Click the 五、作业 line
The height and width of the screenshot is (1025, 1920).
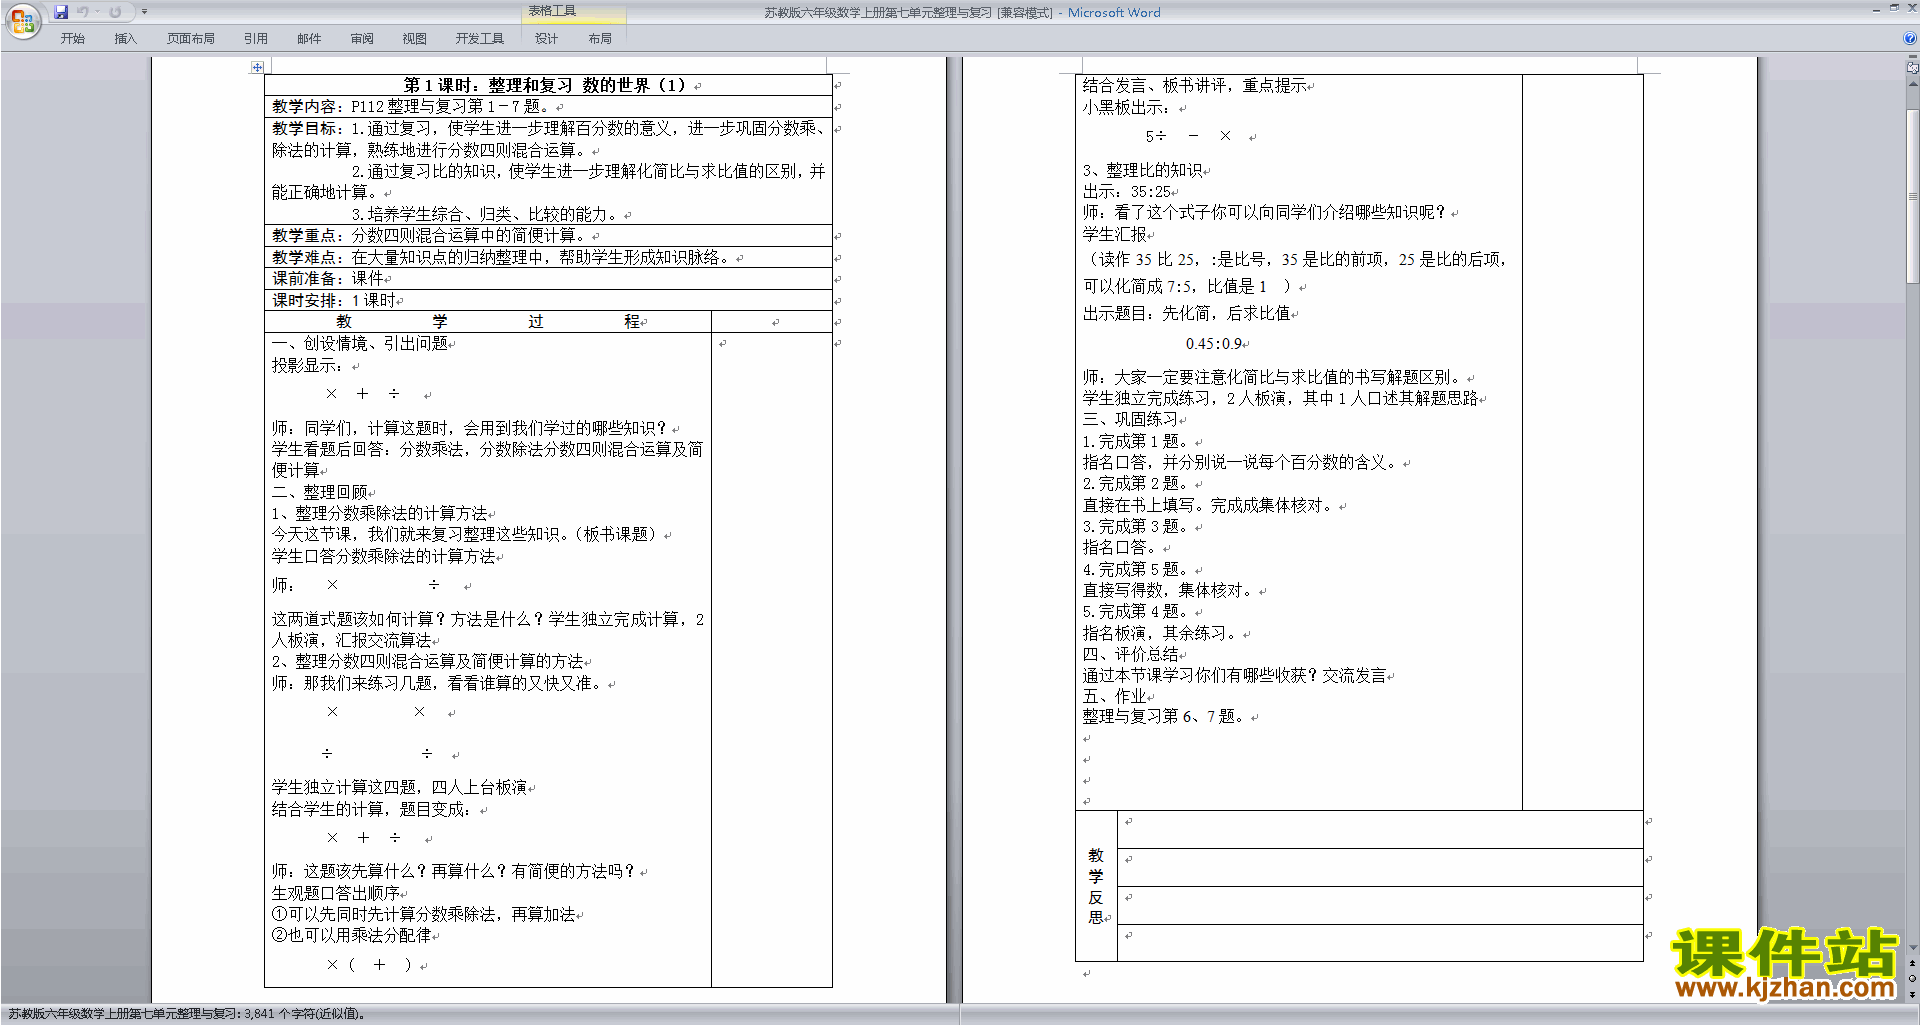click(1115, 696)
